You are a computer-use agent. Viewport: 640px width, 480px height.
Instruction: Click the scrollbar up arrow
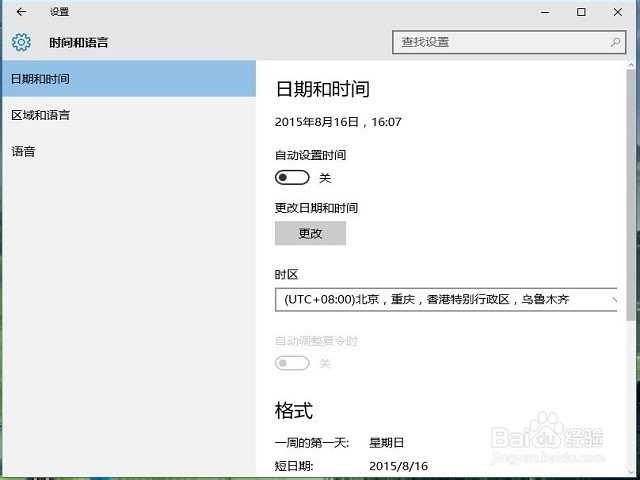tap(631, 65)
